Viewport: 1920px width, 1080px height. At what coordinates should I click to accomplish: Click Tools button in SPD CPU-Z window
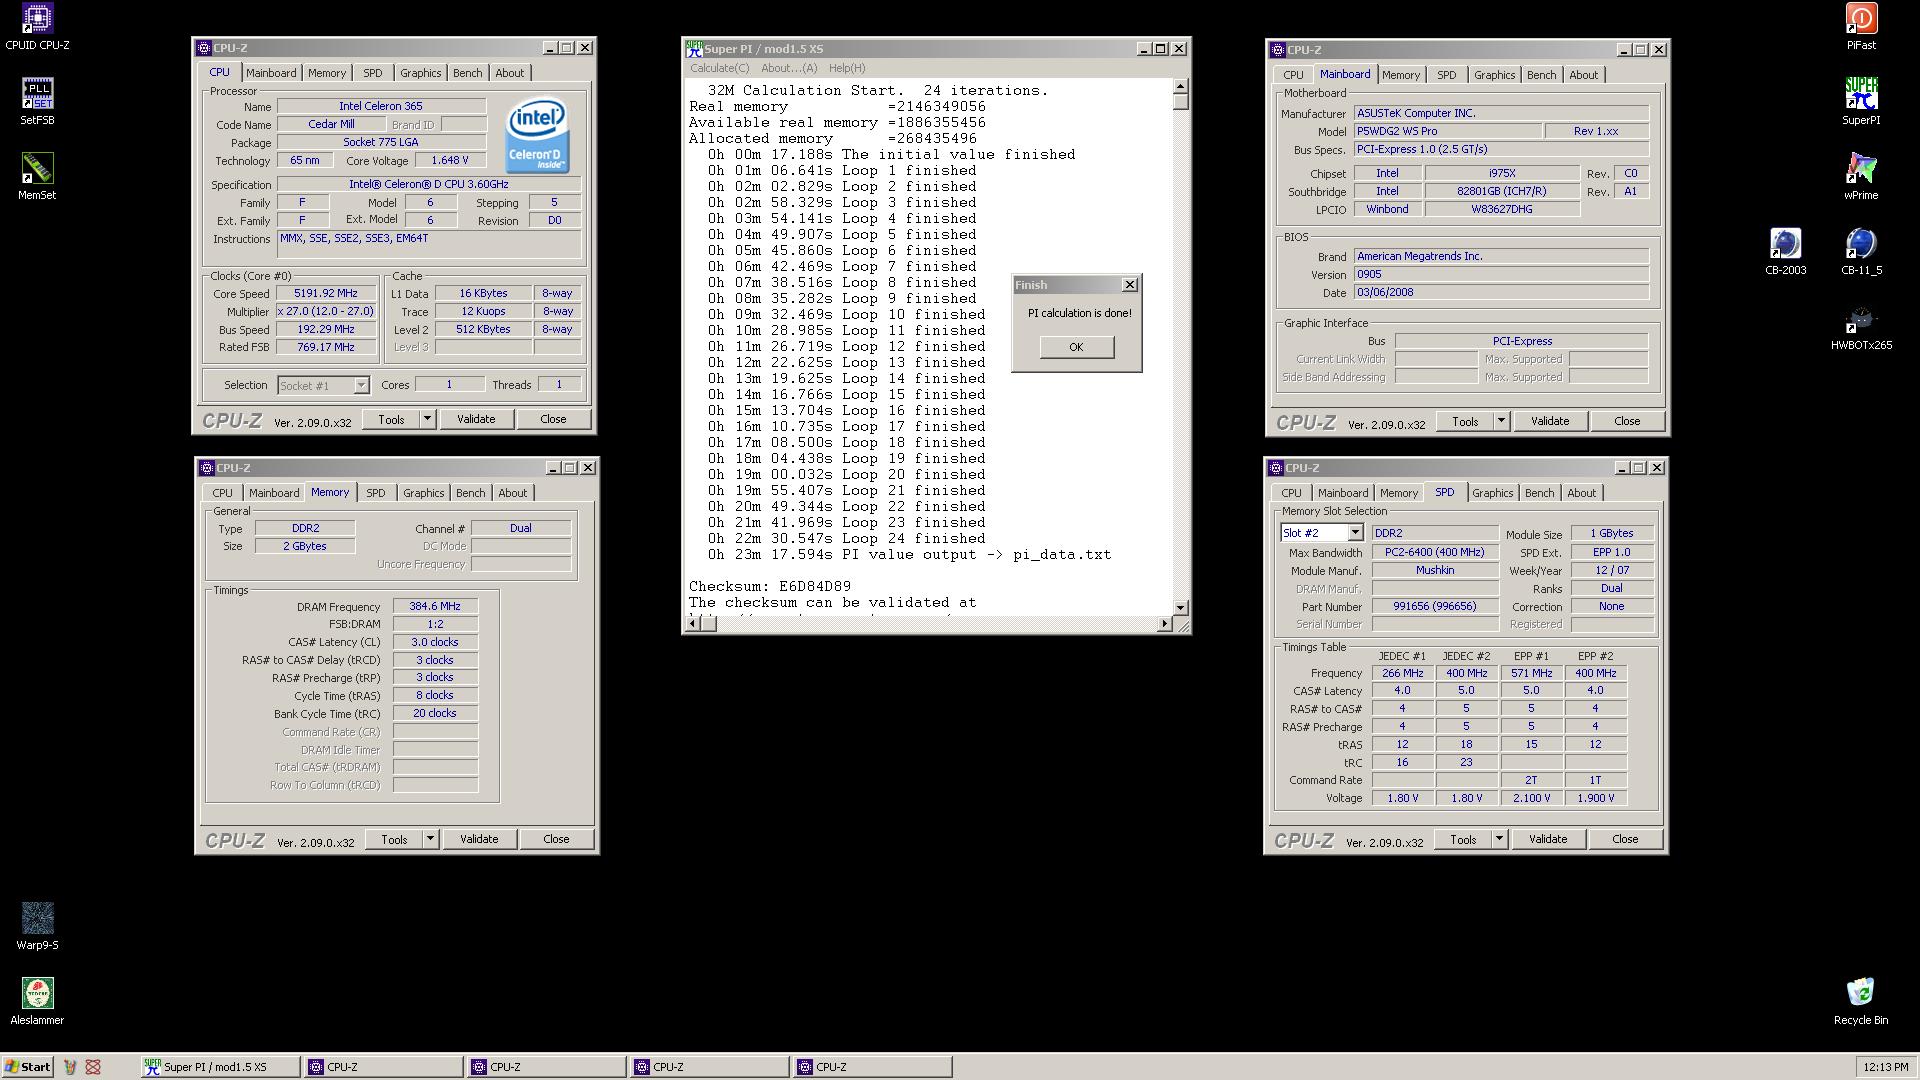pyautogui.click(x=1463, y=839)
